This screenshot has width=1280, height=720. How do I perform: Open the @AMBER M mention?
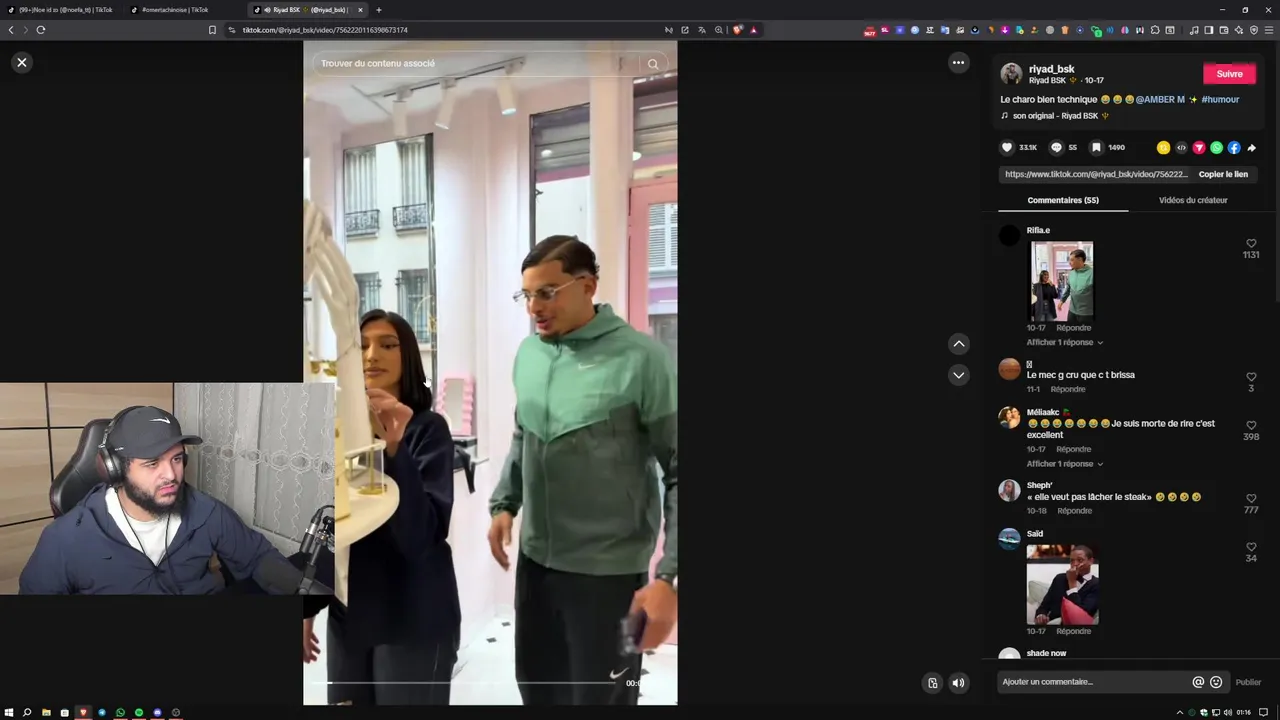1160,100
